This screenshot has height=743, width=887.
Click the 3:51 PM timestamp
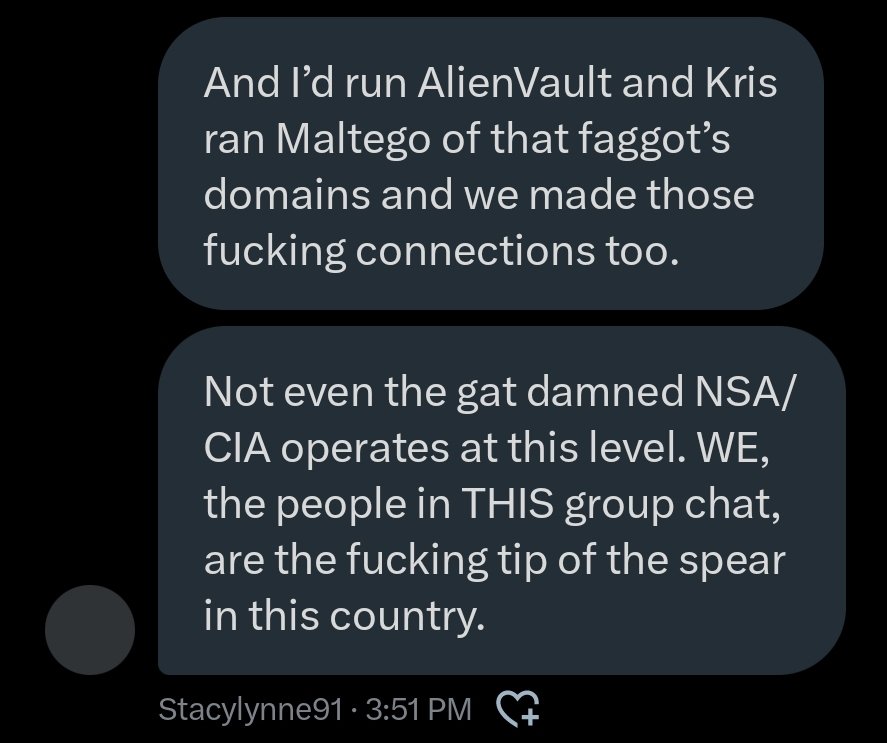tap(419, 710)
